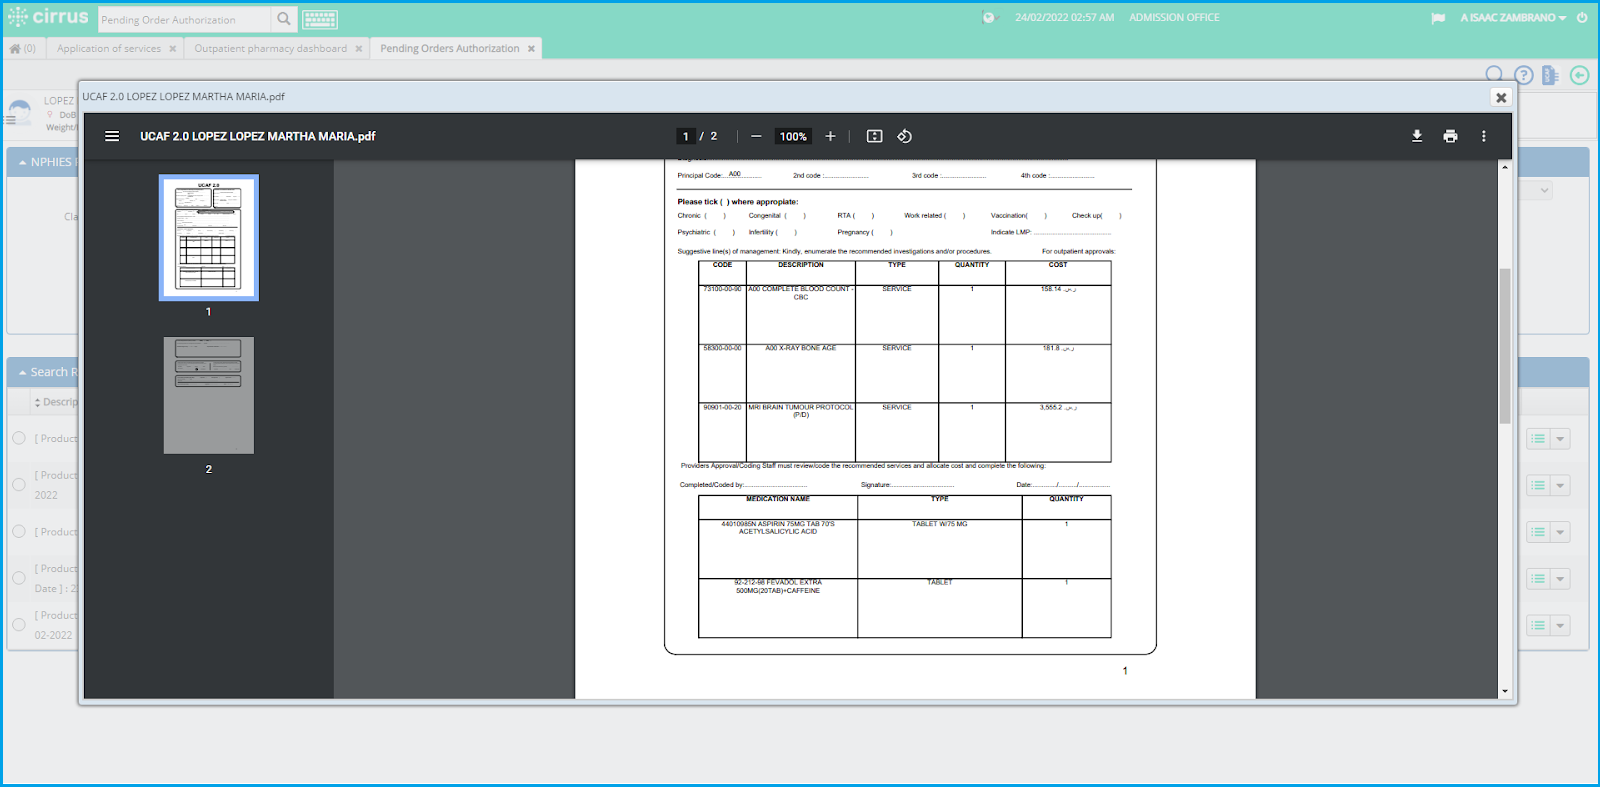
Task: Click the power logout icon
Action: coord(1582,17)
